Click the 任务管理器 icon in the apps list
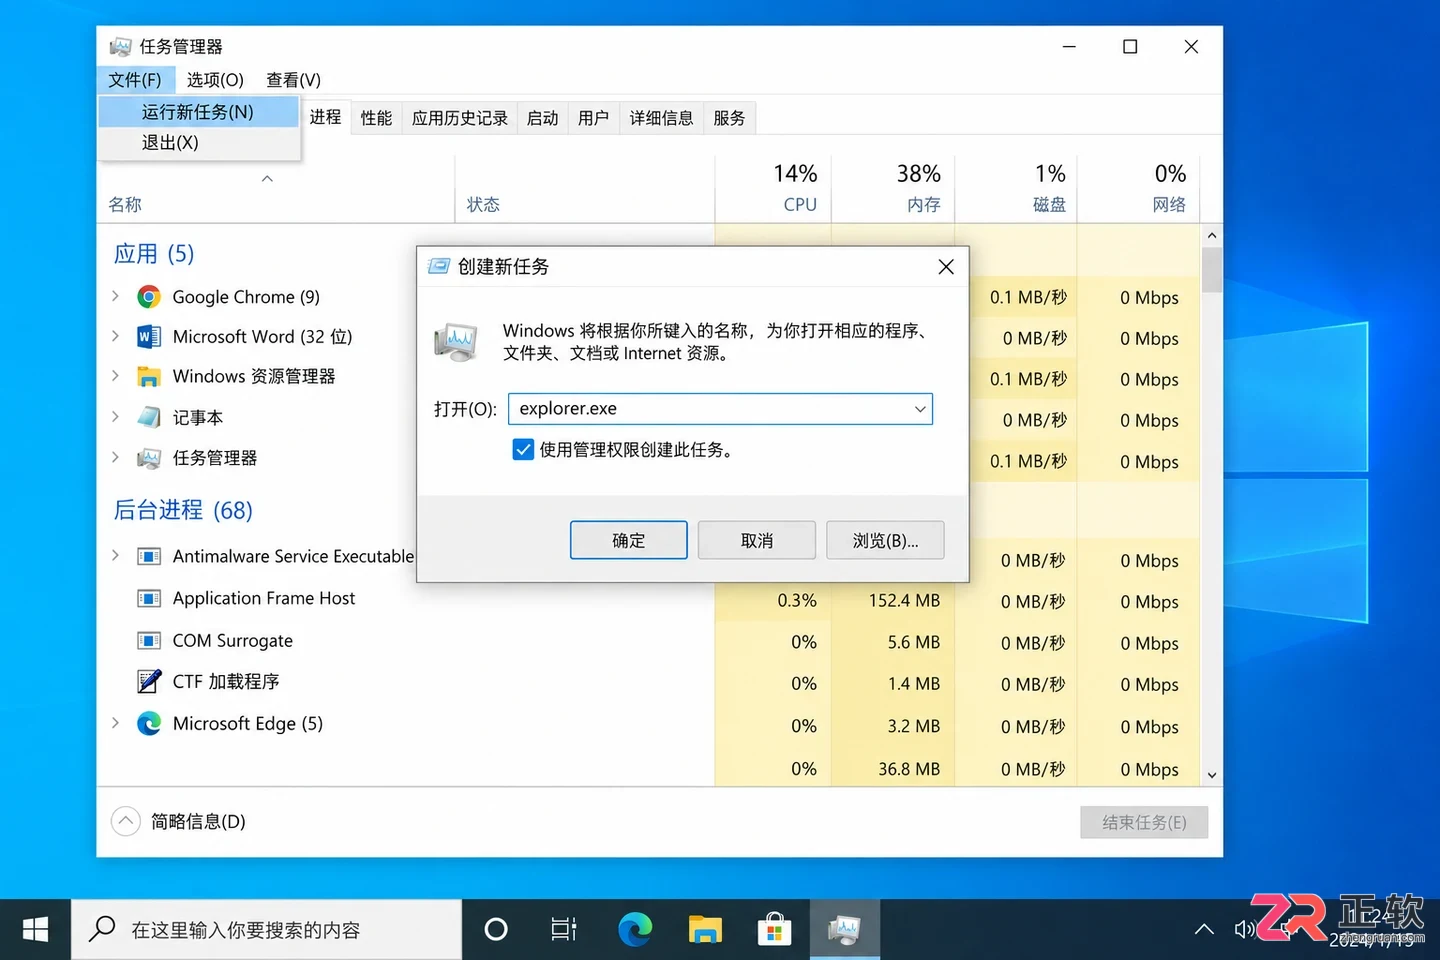The width and height of the screenshot is (1440, 960). pyautogui.click(x=149, y=458)
